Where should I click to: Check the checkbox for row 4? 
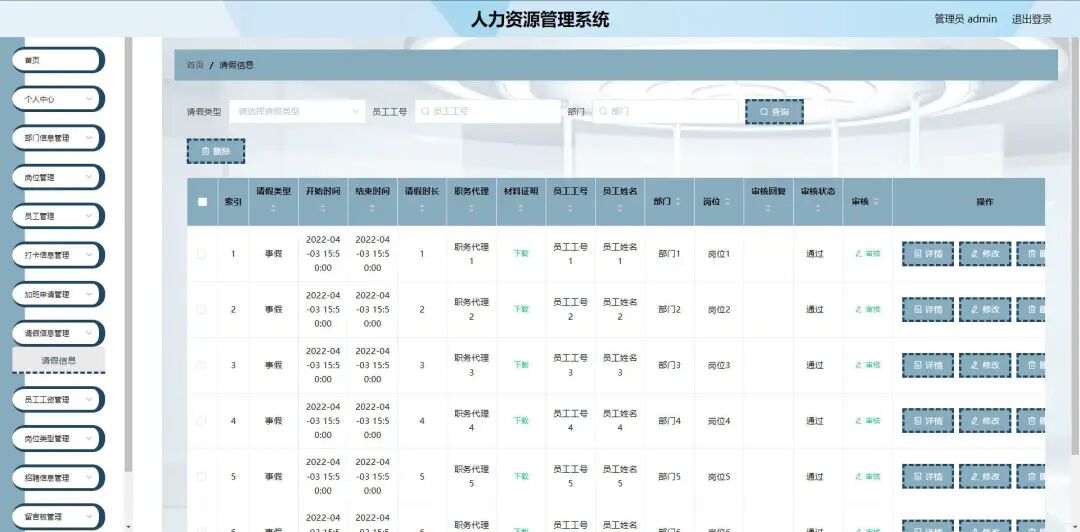(202, 421)
